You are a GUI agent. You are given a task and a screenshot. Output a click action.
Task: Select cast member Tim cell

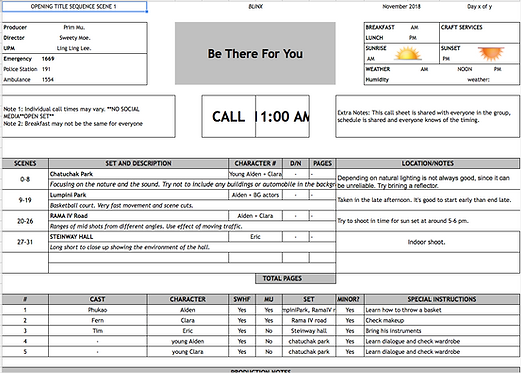pos(98,331)
